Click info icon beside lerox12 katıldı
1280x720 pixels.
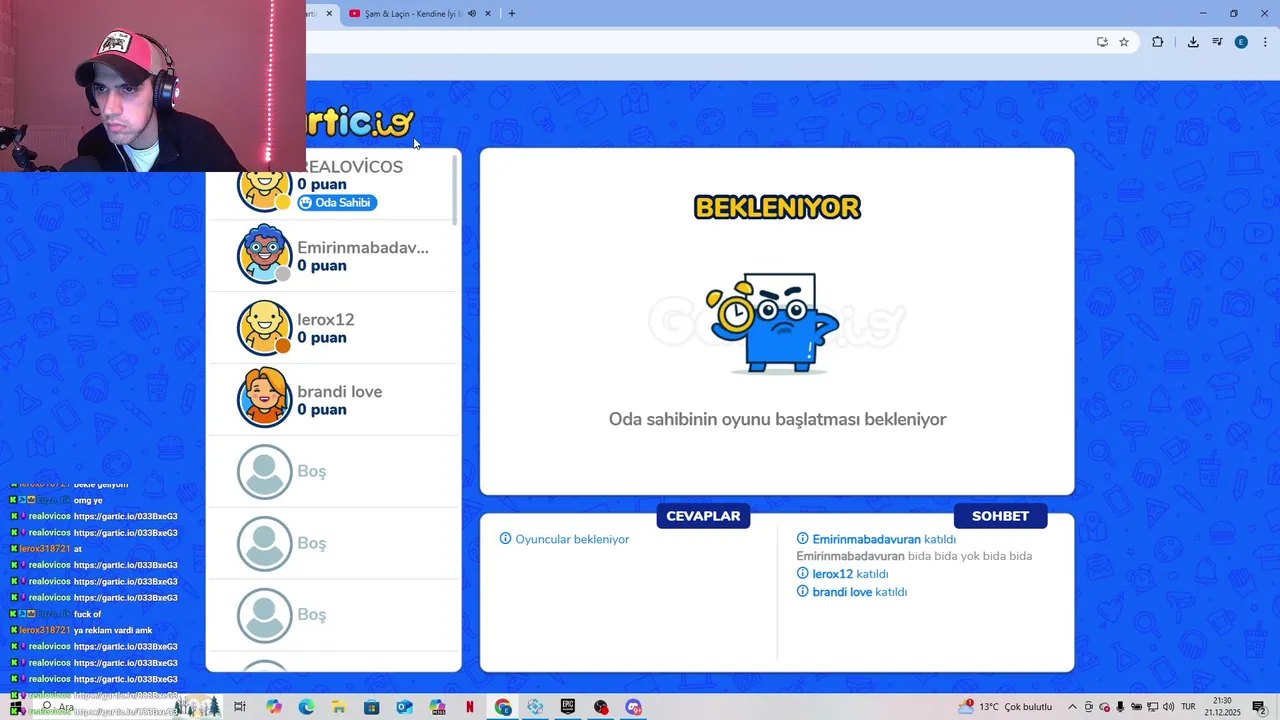(x=802, y=574)
